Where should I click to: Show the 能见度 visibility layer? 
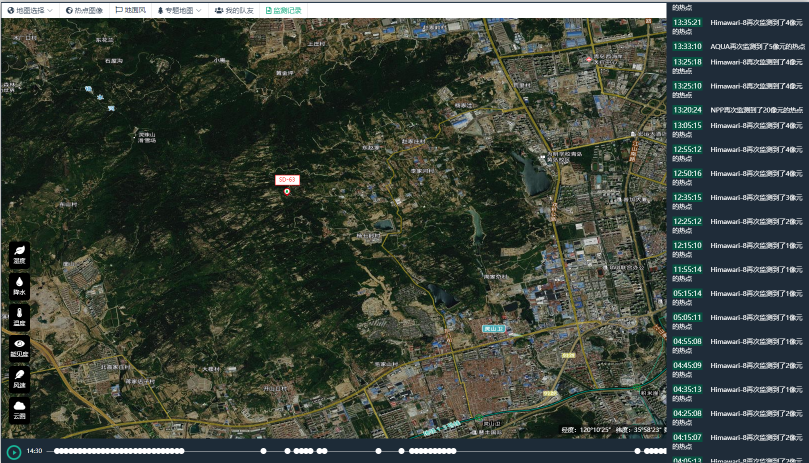click(x=19, y=348)
